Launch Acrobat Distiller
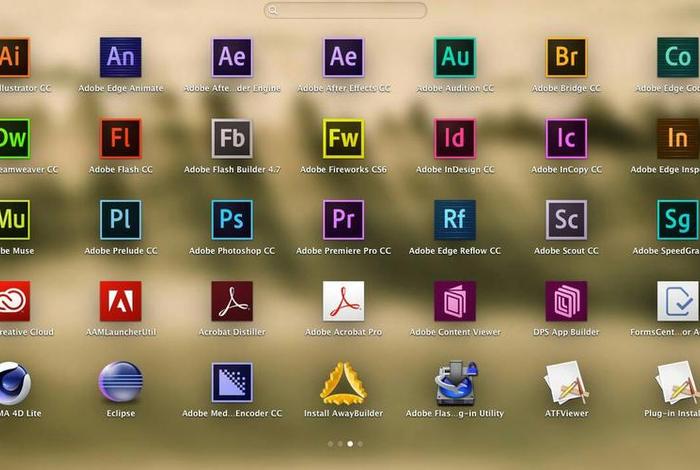The width and height of the screenshot is (700, 470). coord(232,301)
